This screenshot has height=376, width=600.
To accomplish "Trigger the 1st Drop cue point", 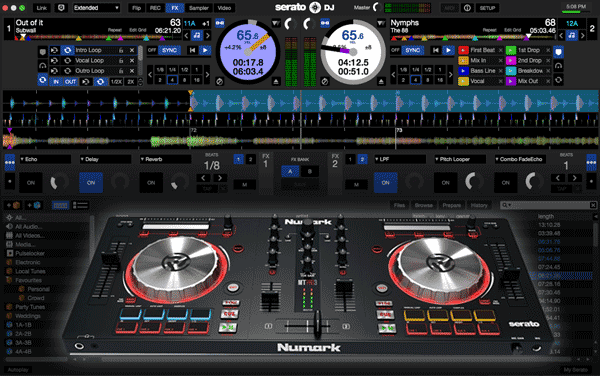I will 511,50.
